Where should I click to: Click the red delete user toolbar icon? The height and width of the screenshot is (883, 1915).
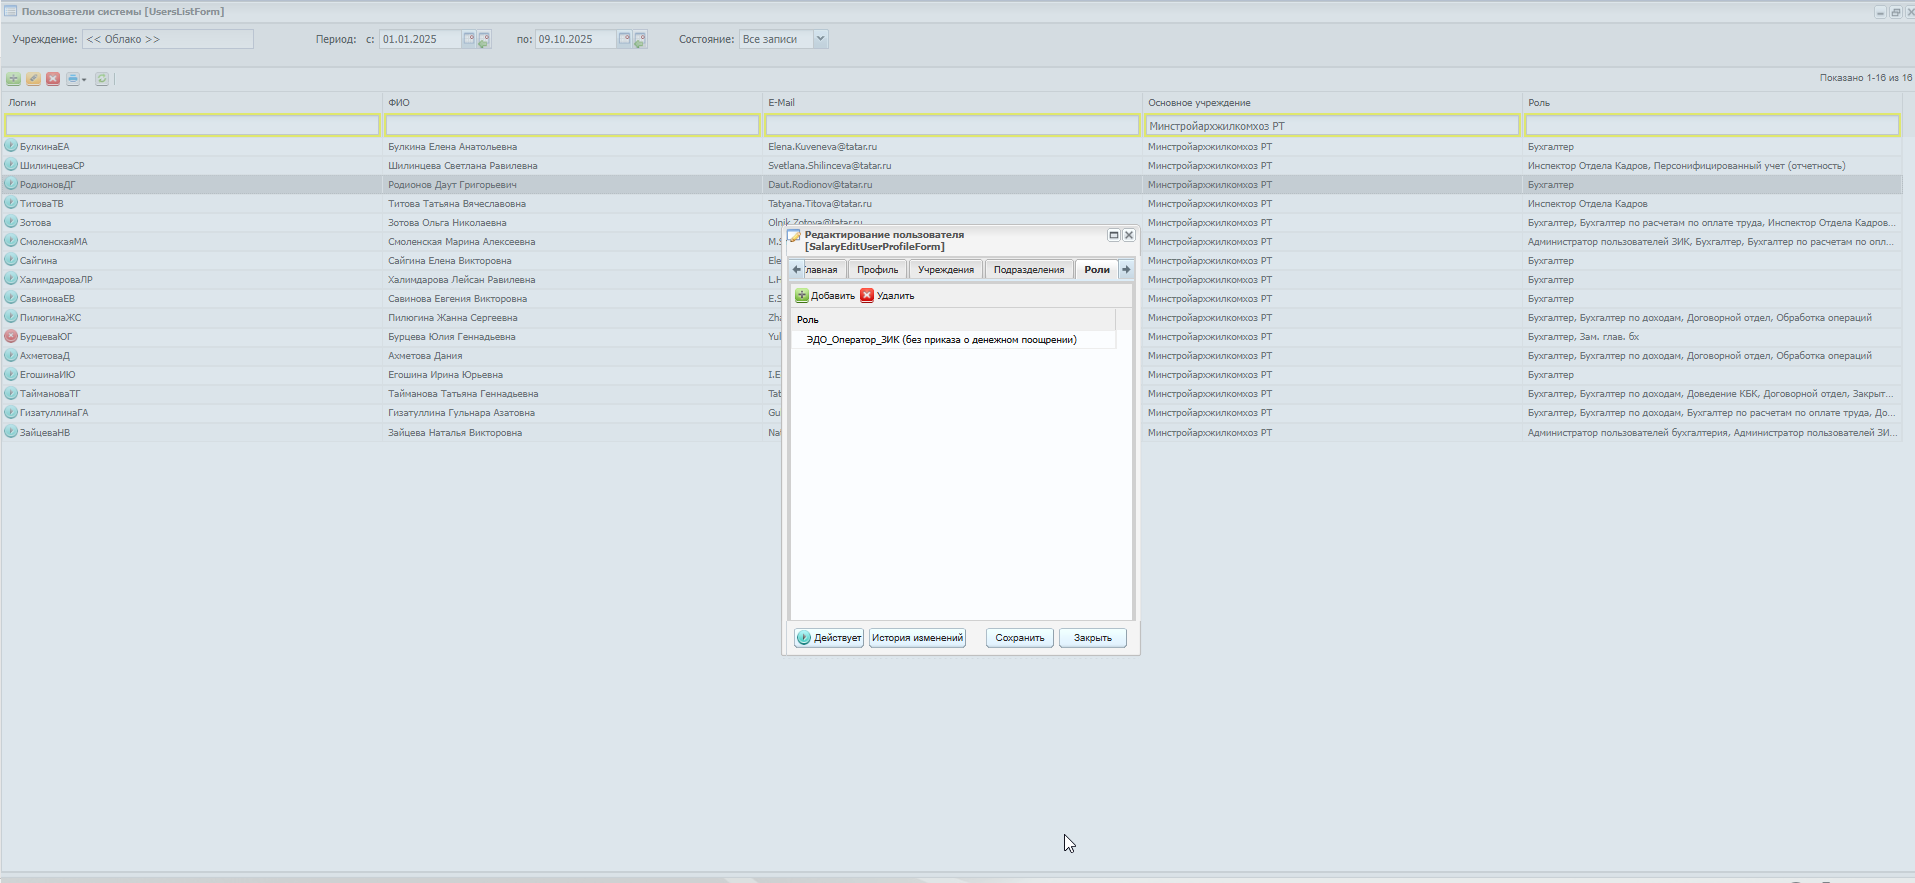pos(53,79)
